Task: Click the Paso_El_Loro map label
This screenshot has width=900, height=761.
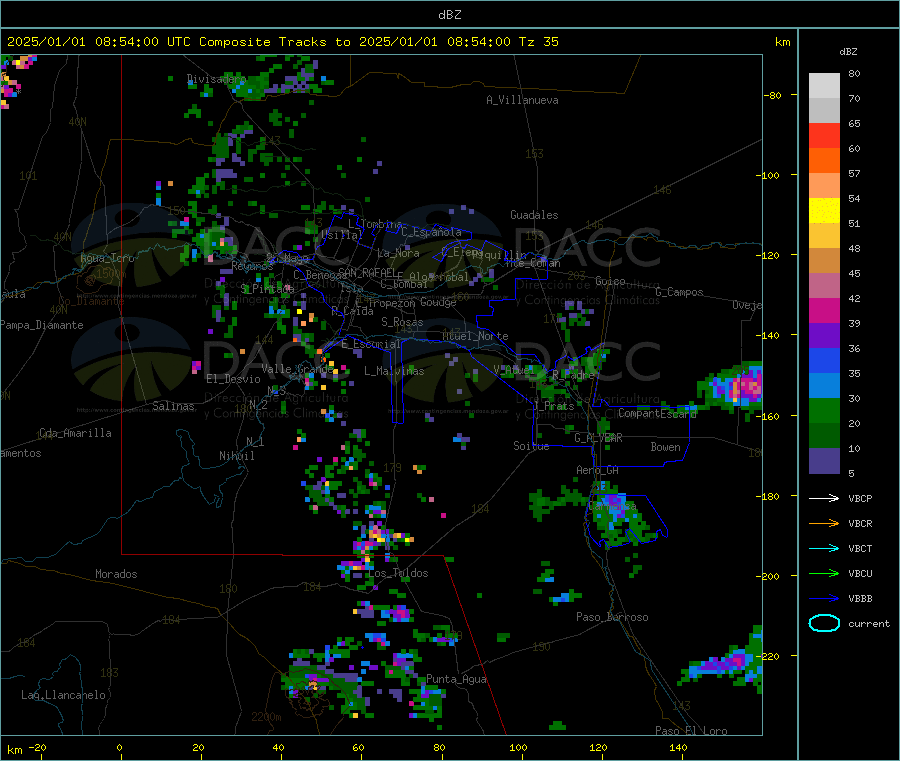Action: coord(691,731)
